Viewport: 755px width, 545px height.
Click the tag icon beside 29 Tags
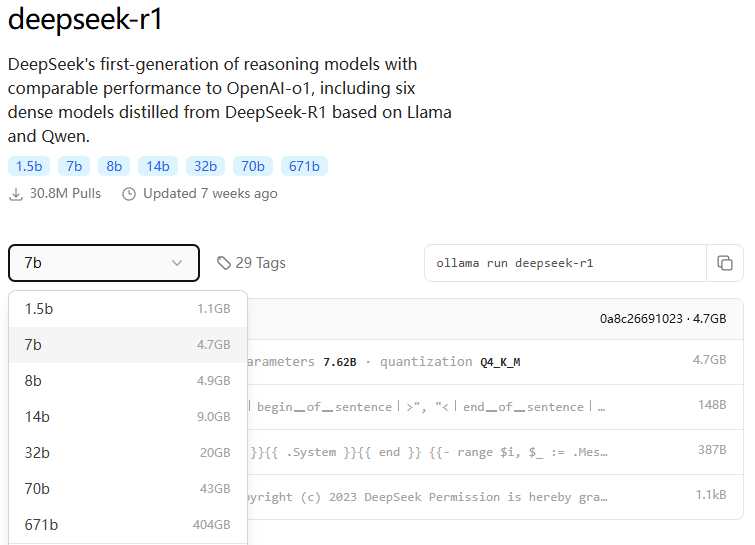(224, 263)
